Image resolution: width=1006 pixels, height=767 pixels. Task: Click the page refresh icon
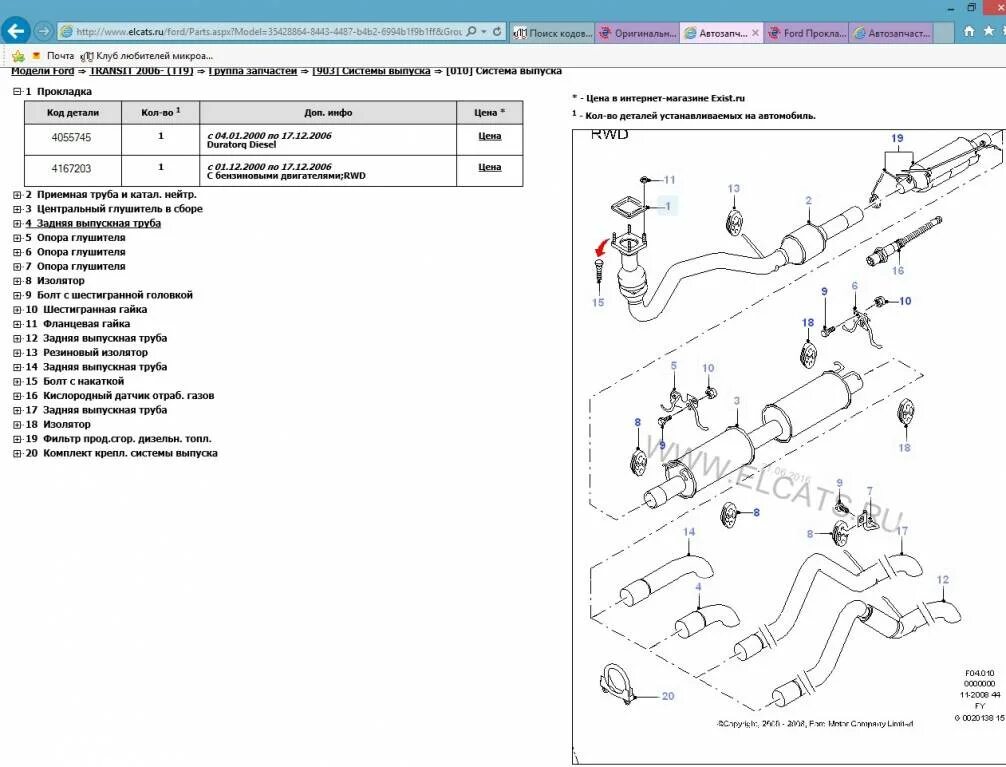point(497,31)
